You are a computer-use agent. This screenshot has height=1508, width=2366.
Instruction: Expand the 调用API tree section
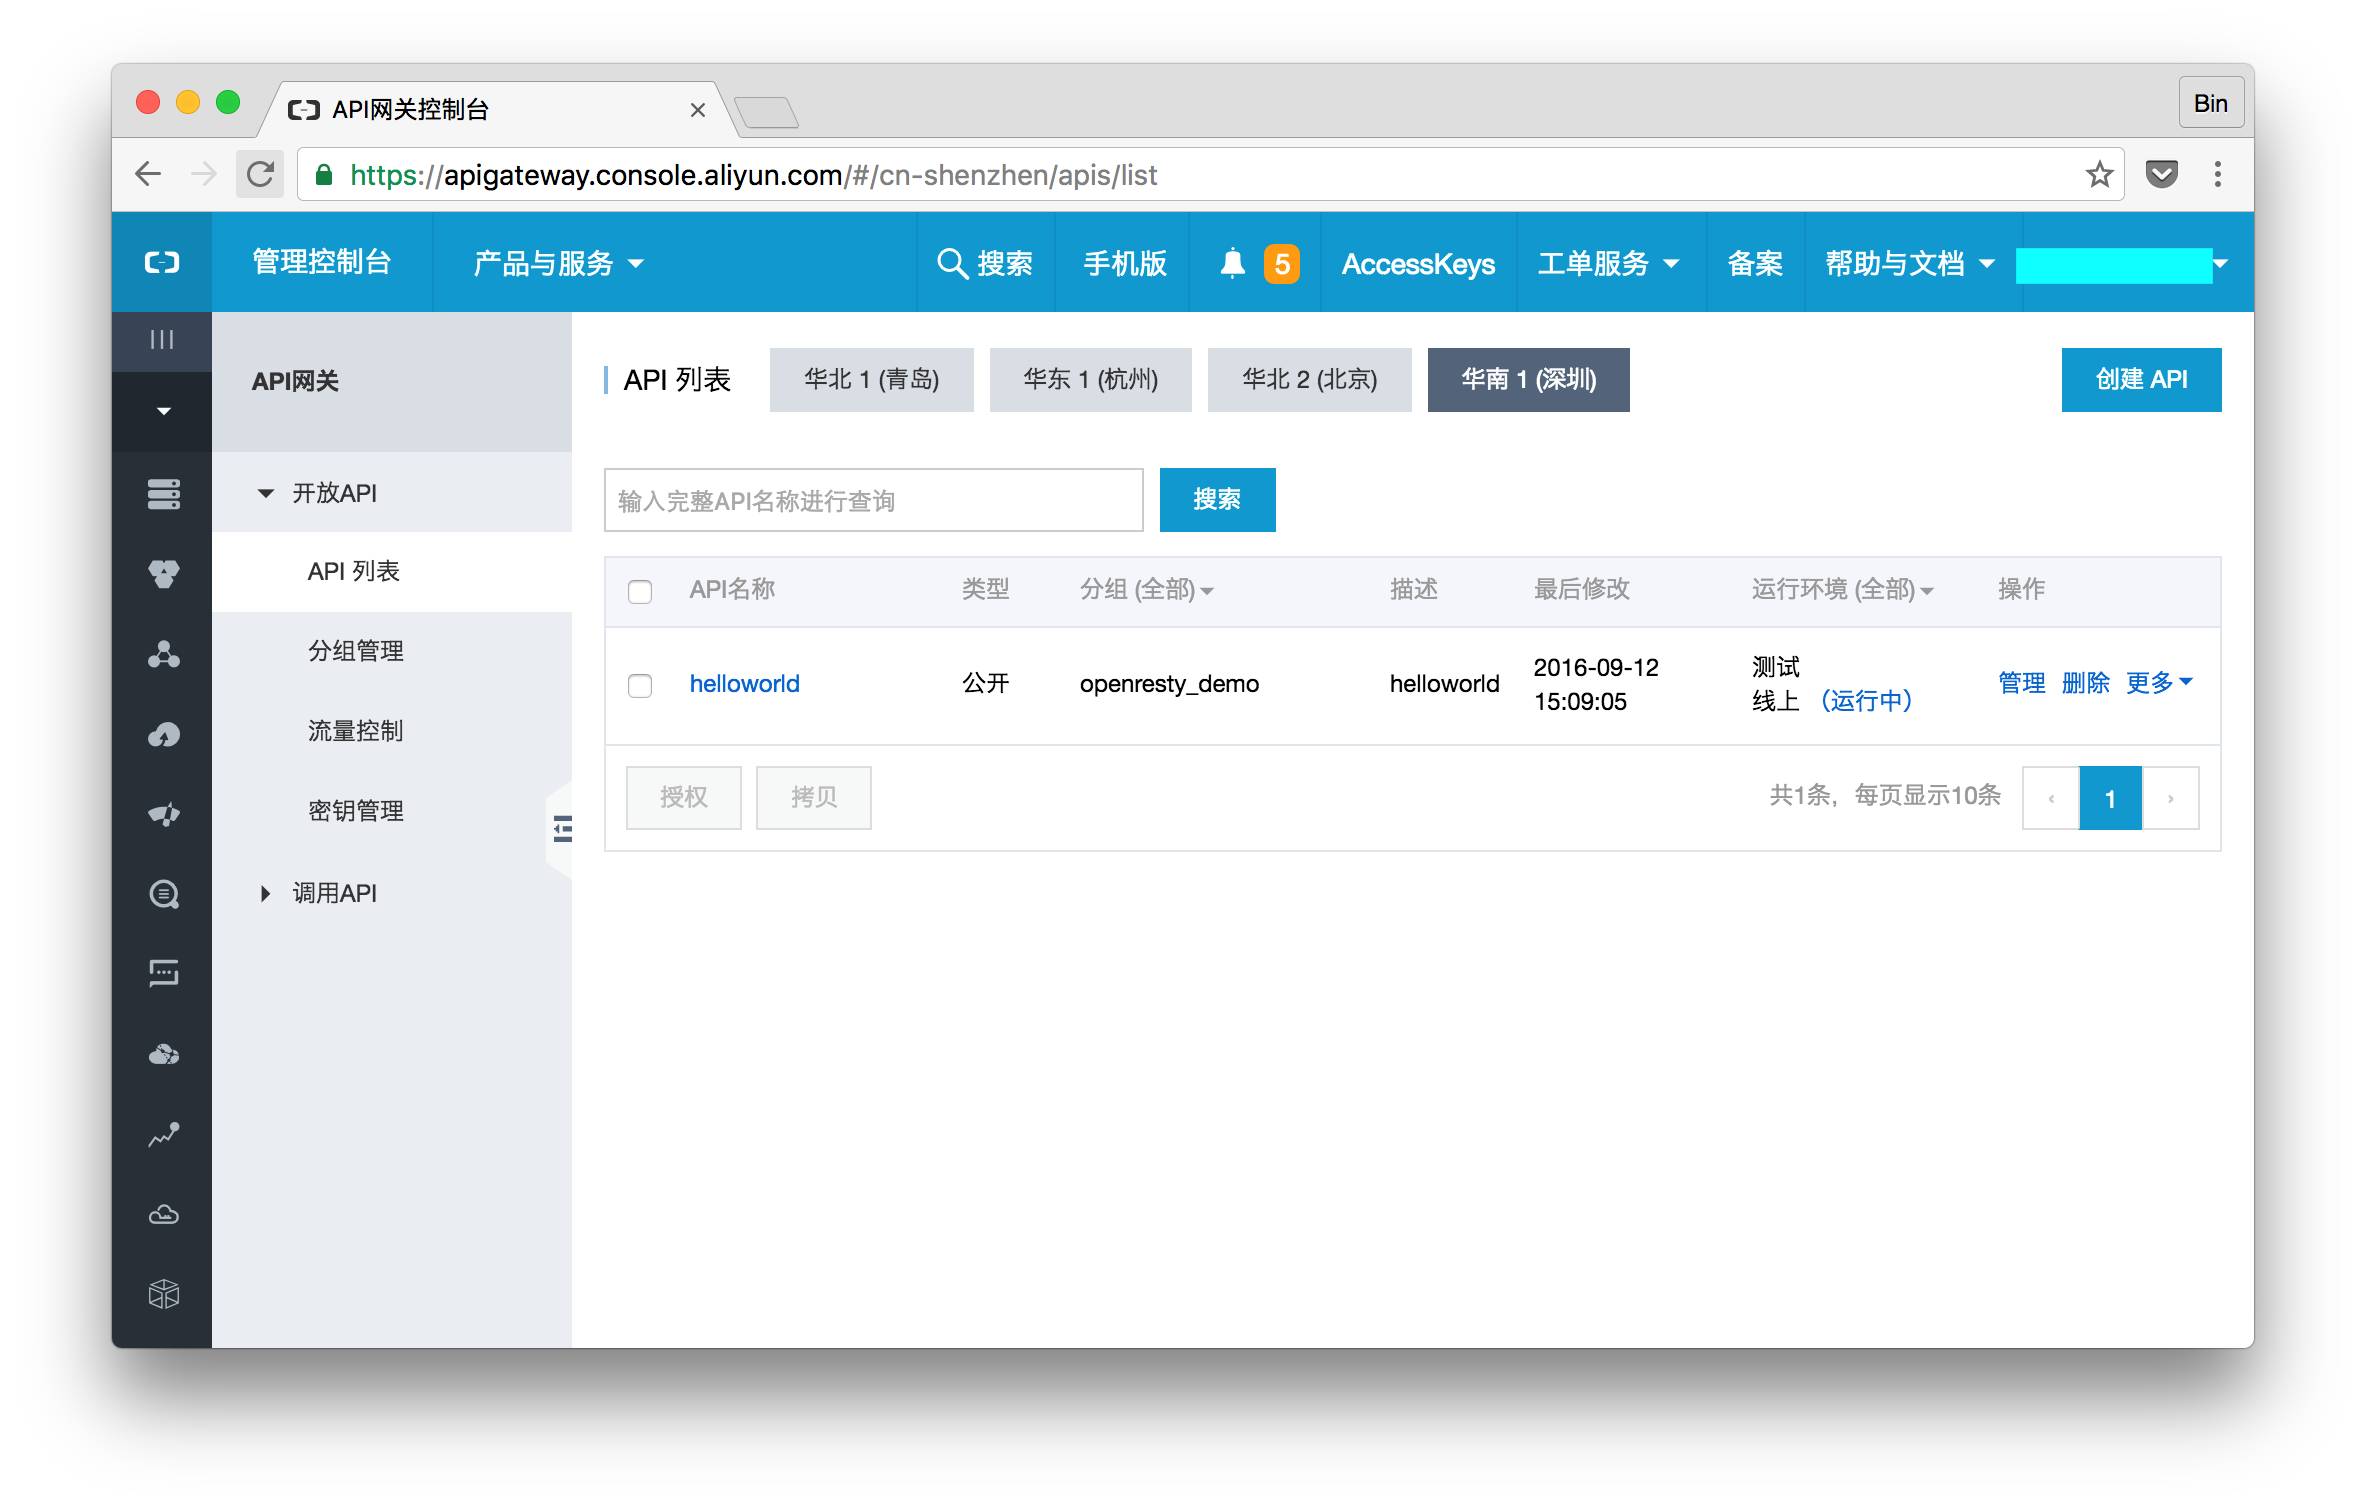pos(265,893)
